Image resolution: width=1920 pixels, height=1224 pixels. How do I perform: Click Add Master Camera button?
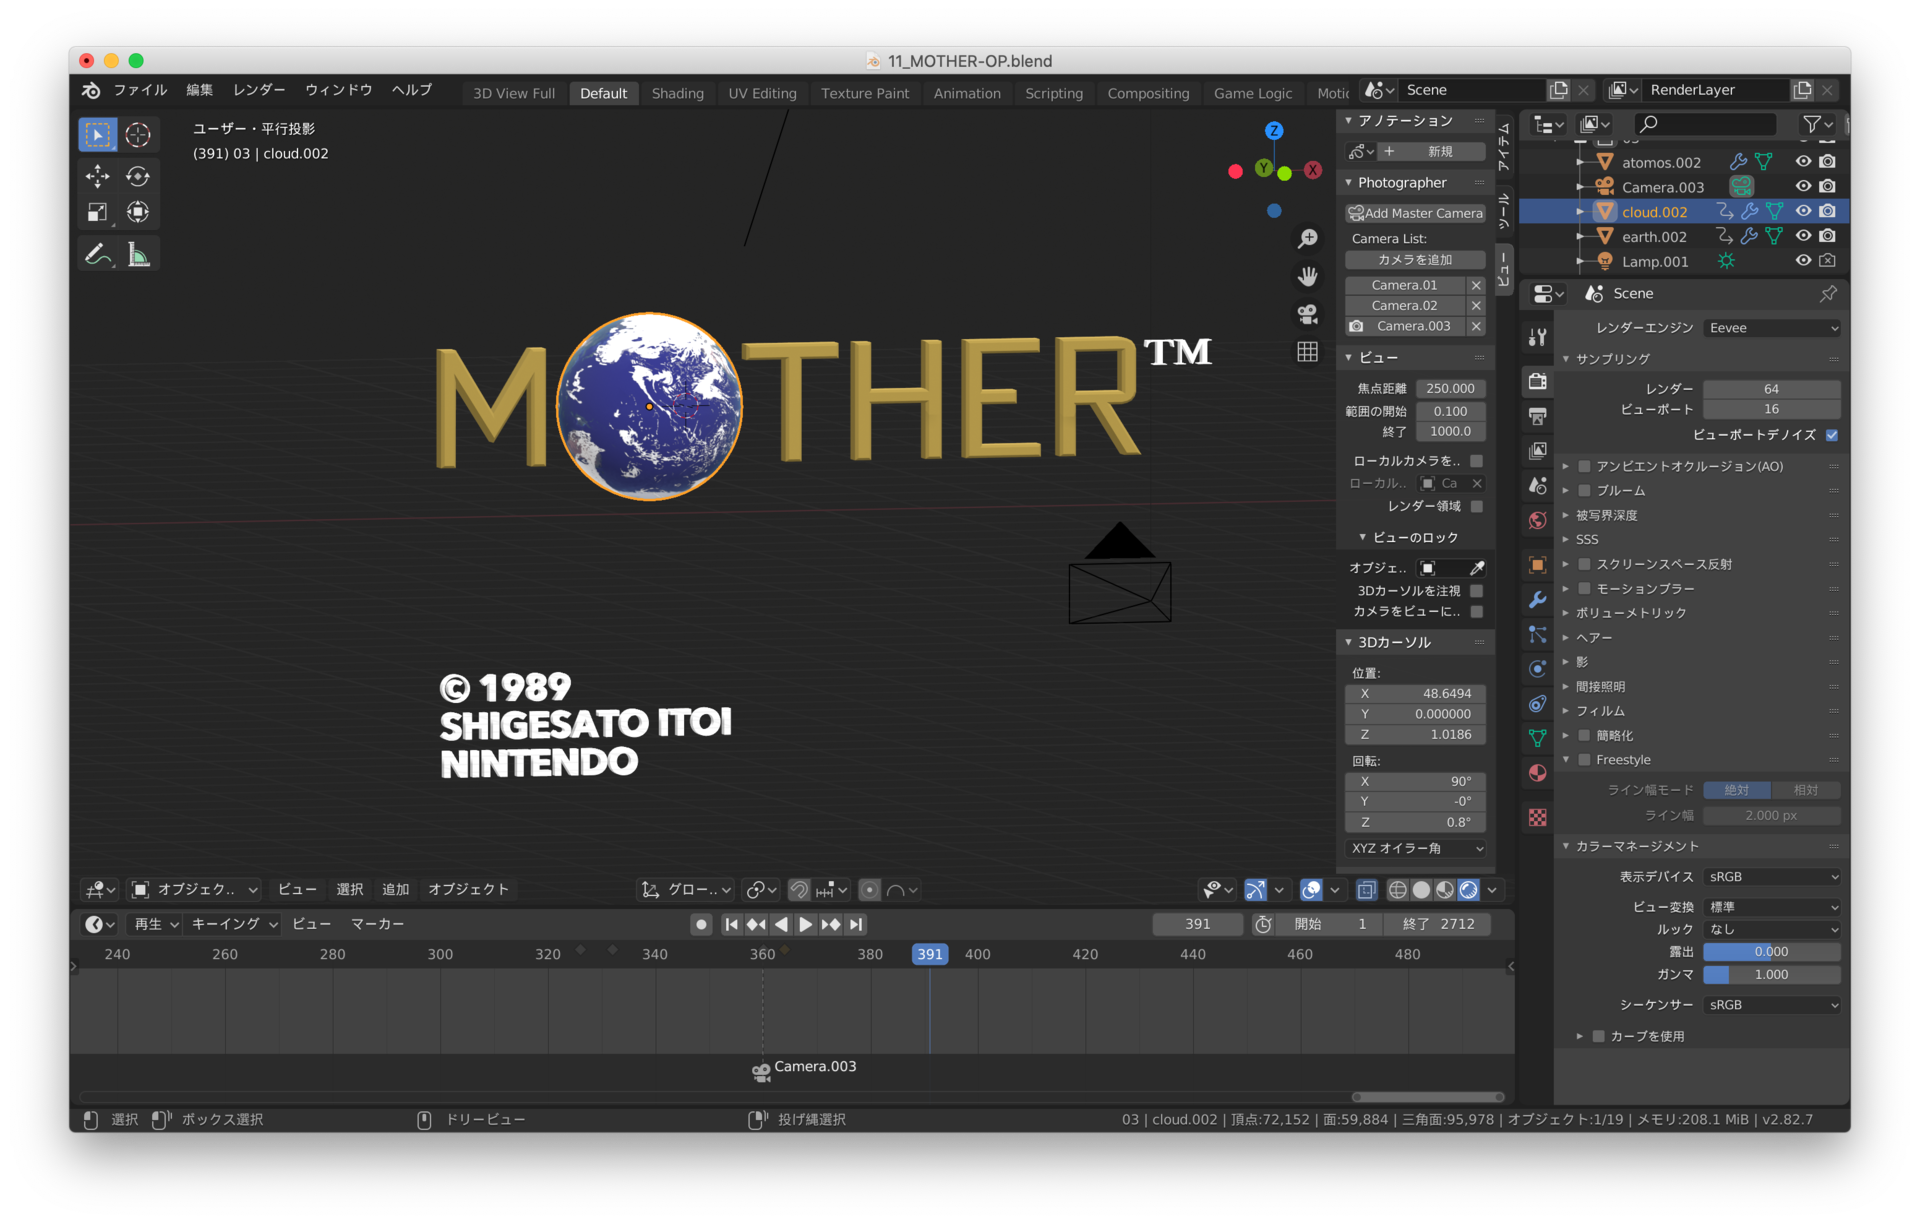[x=1415, y=213]
